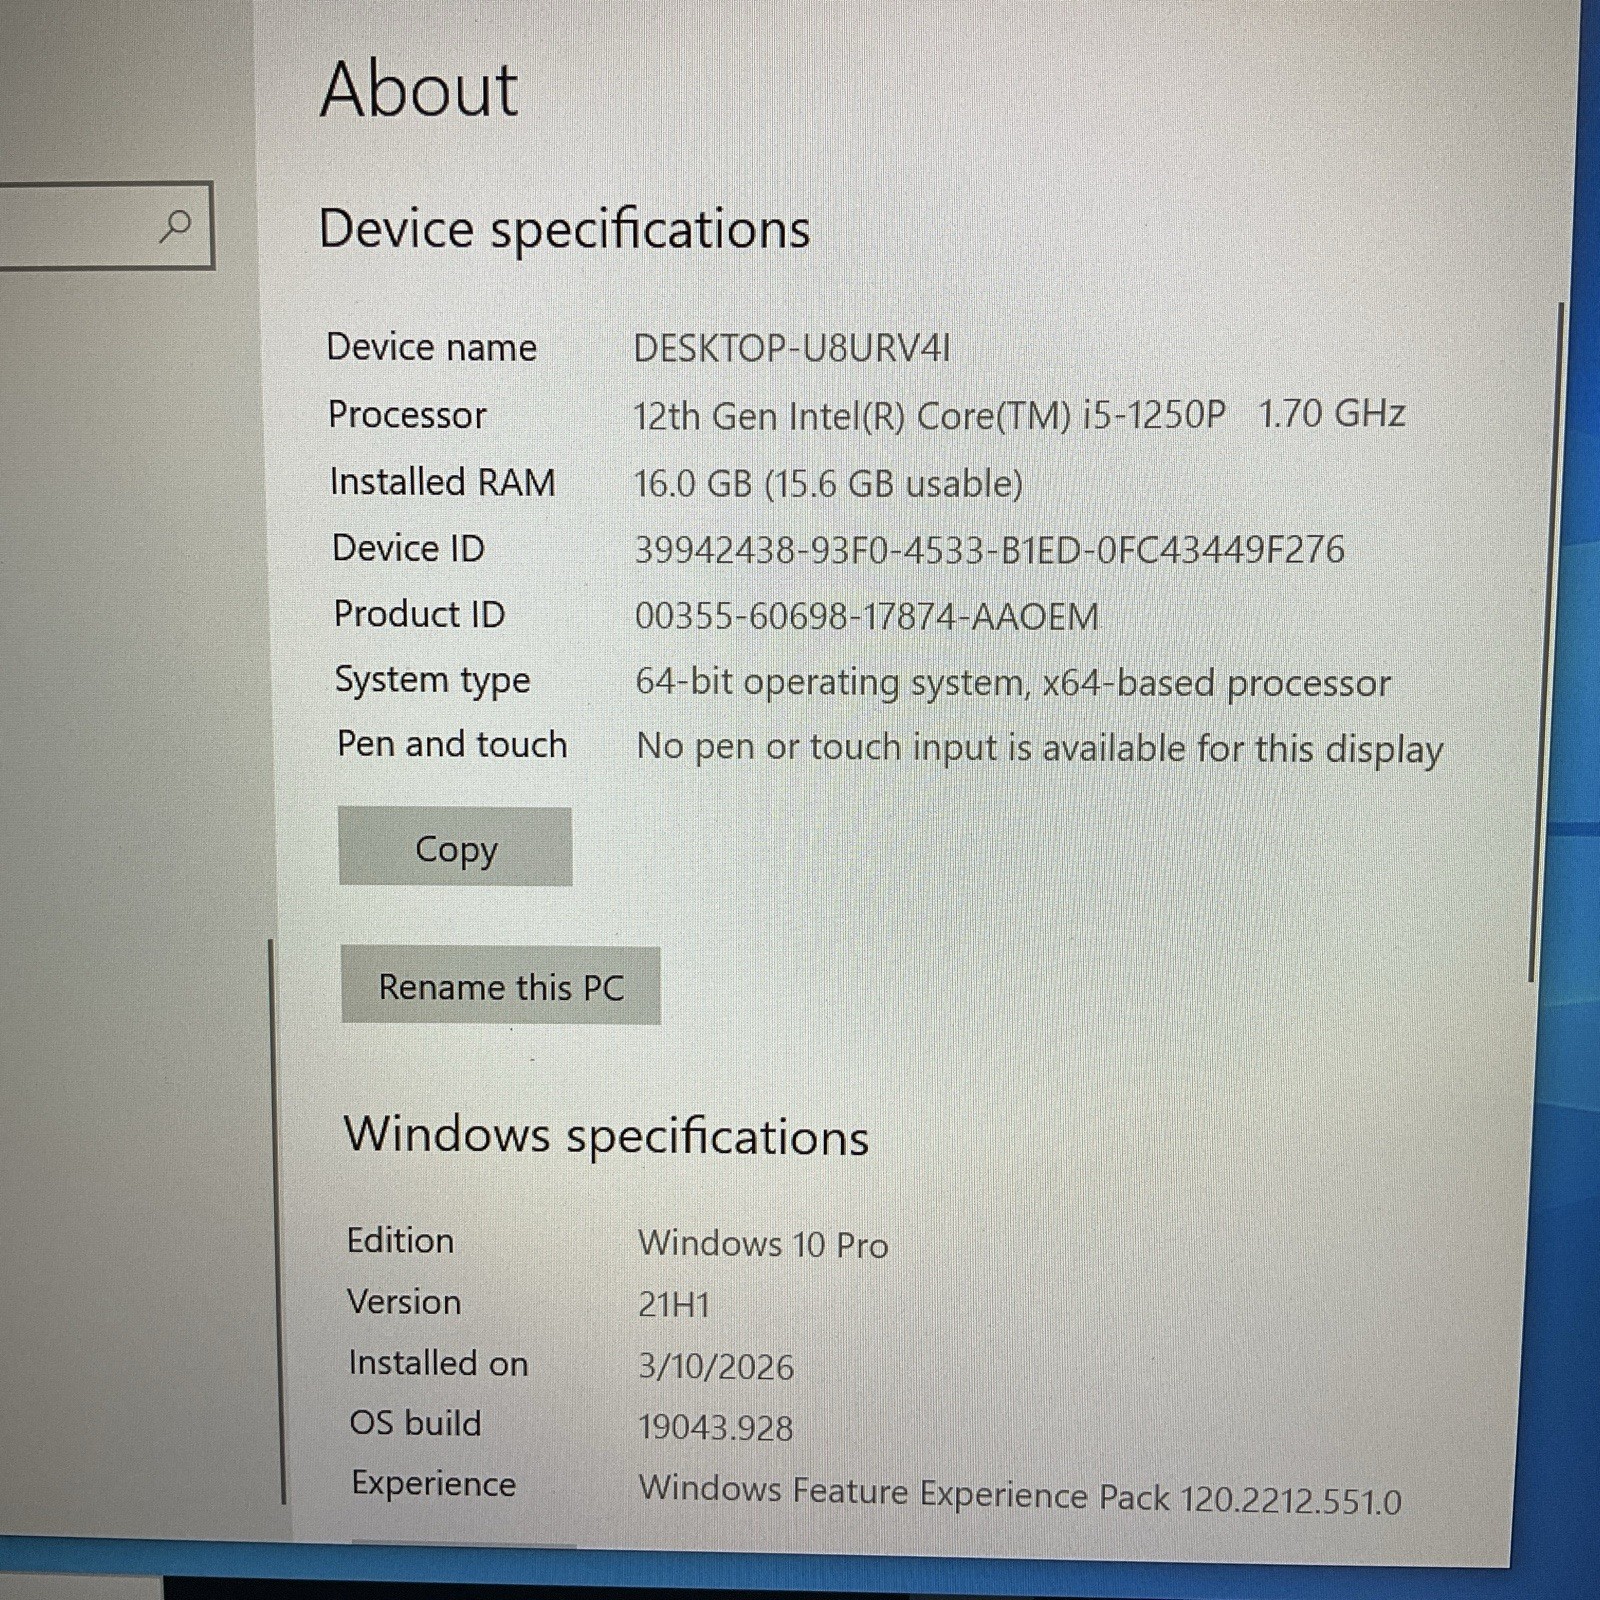
Task: Click the About page heading
Action: (x=419, y=89)
